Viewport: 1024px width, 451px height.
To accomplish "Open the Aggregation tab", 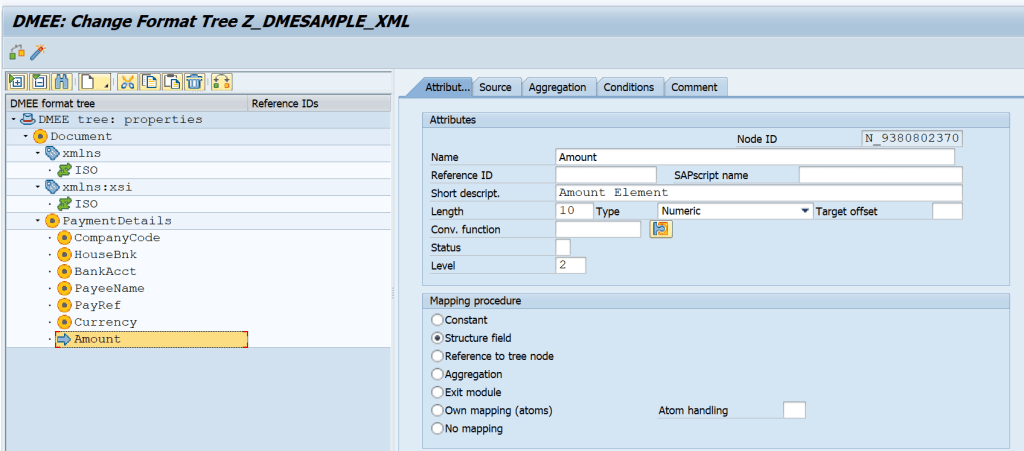I will 558,87.
